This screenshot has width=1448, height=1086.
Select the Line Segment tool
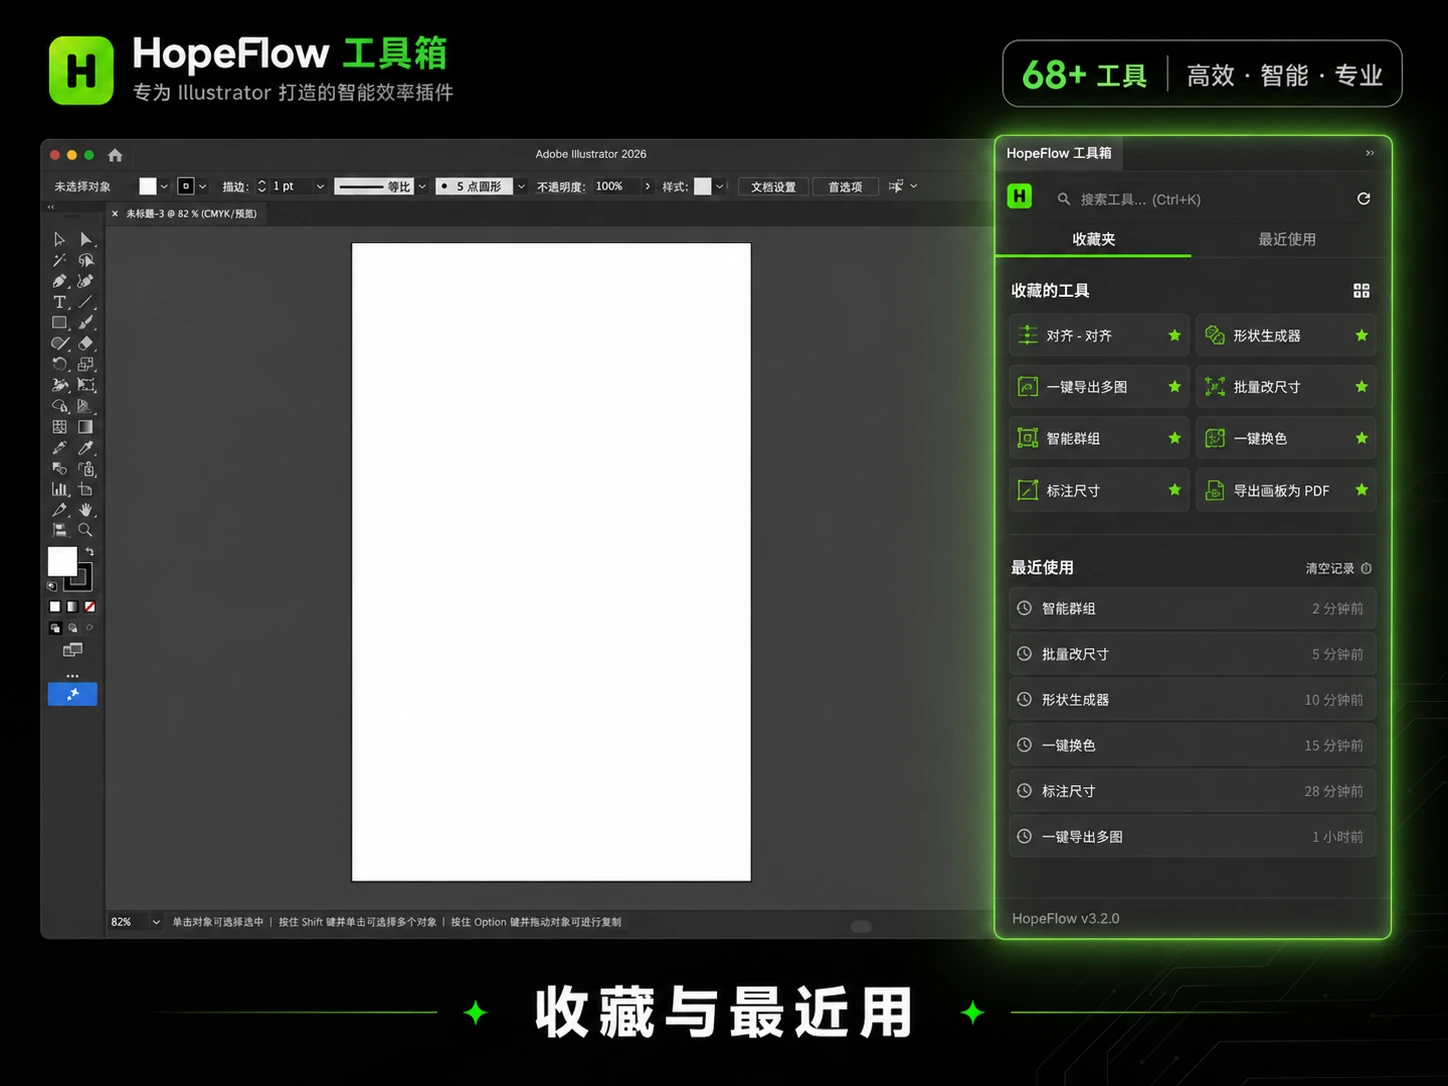coord(86,302)
